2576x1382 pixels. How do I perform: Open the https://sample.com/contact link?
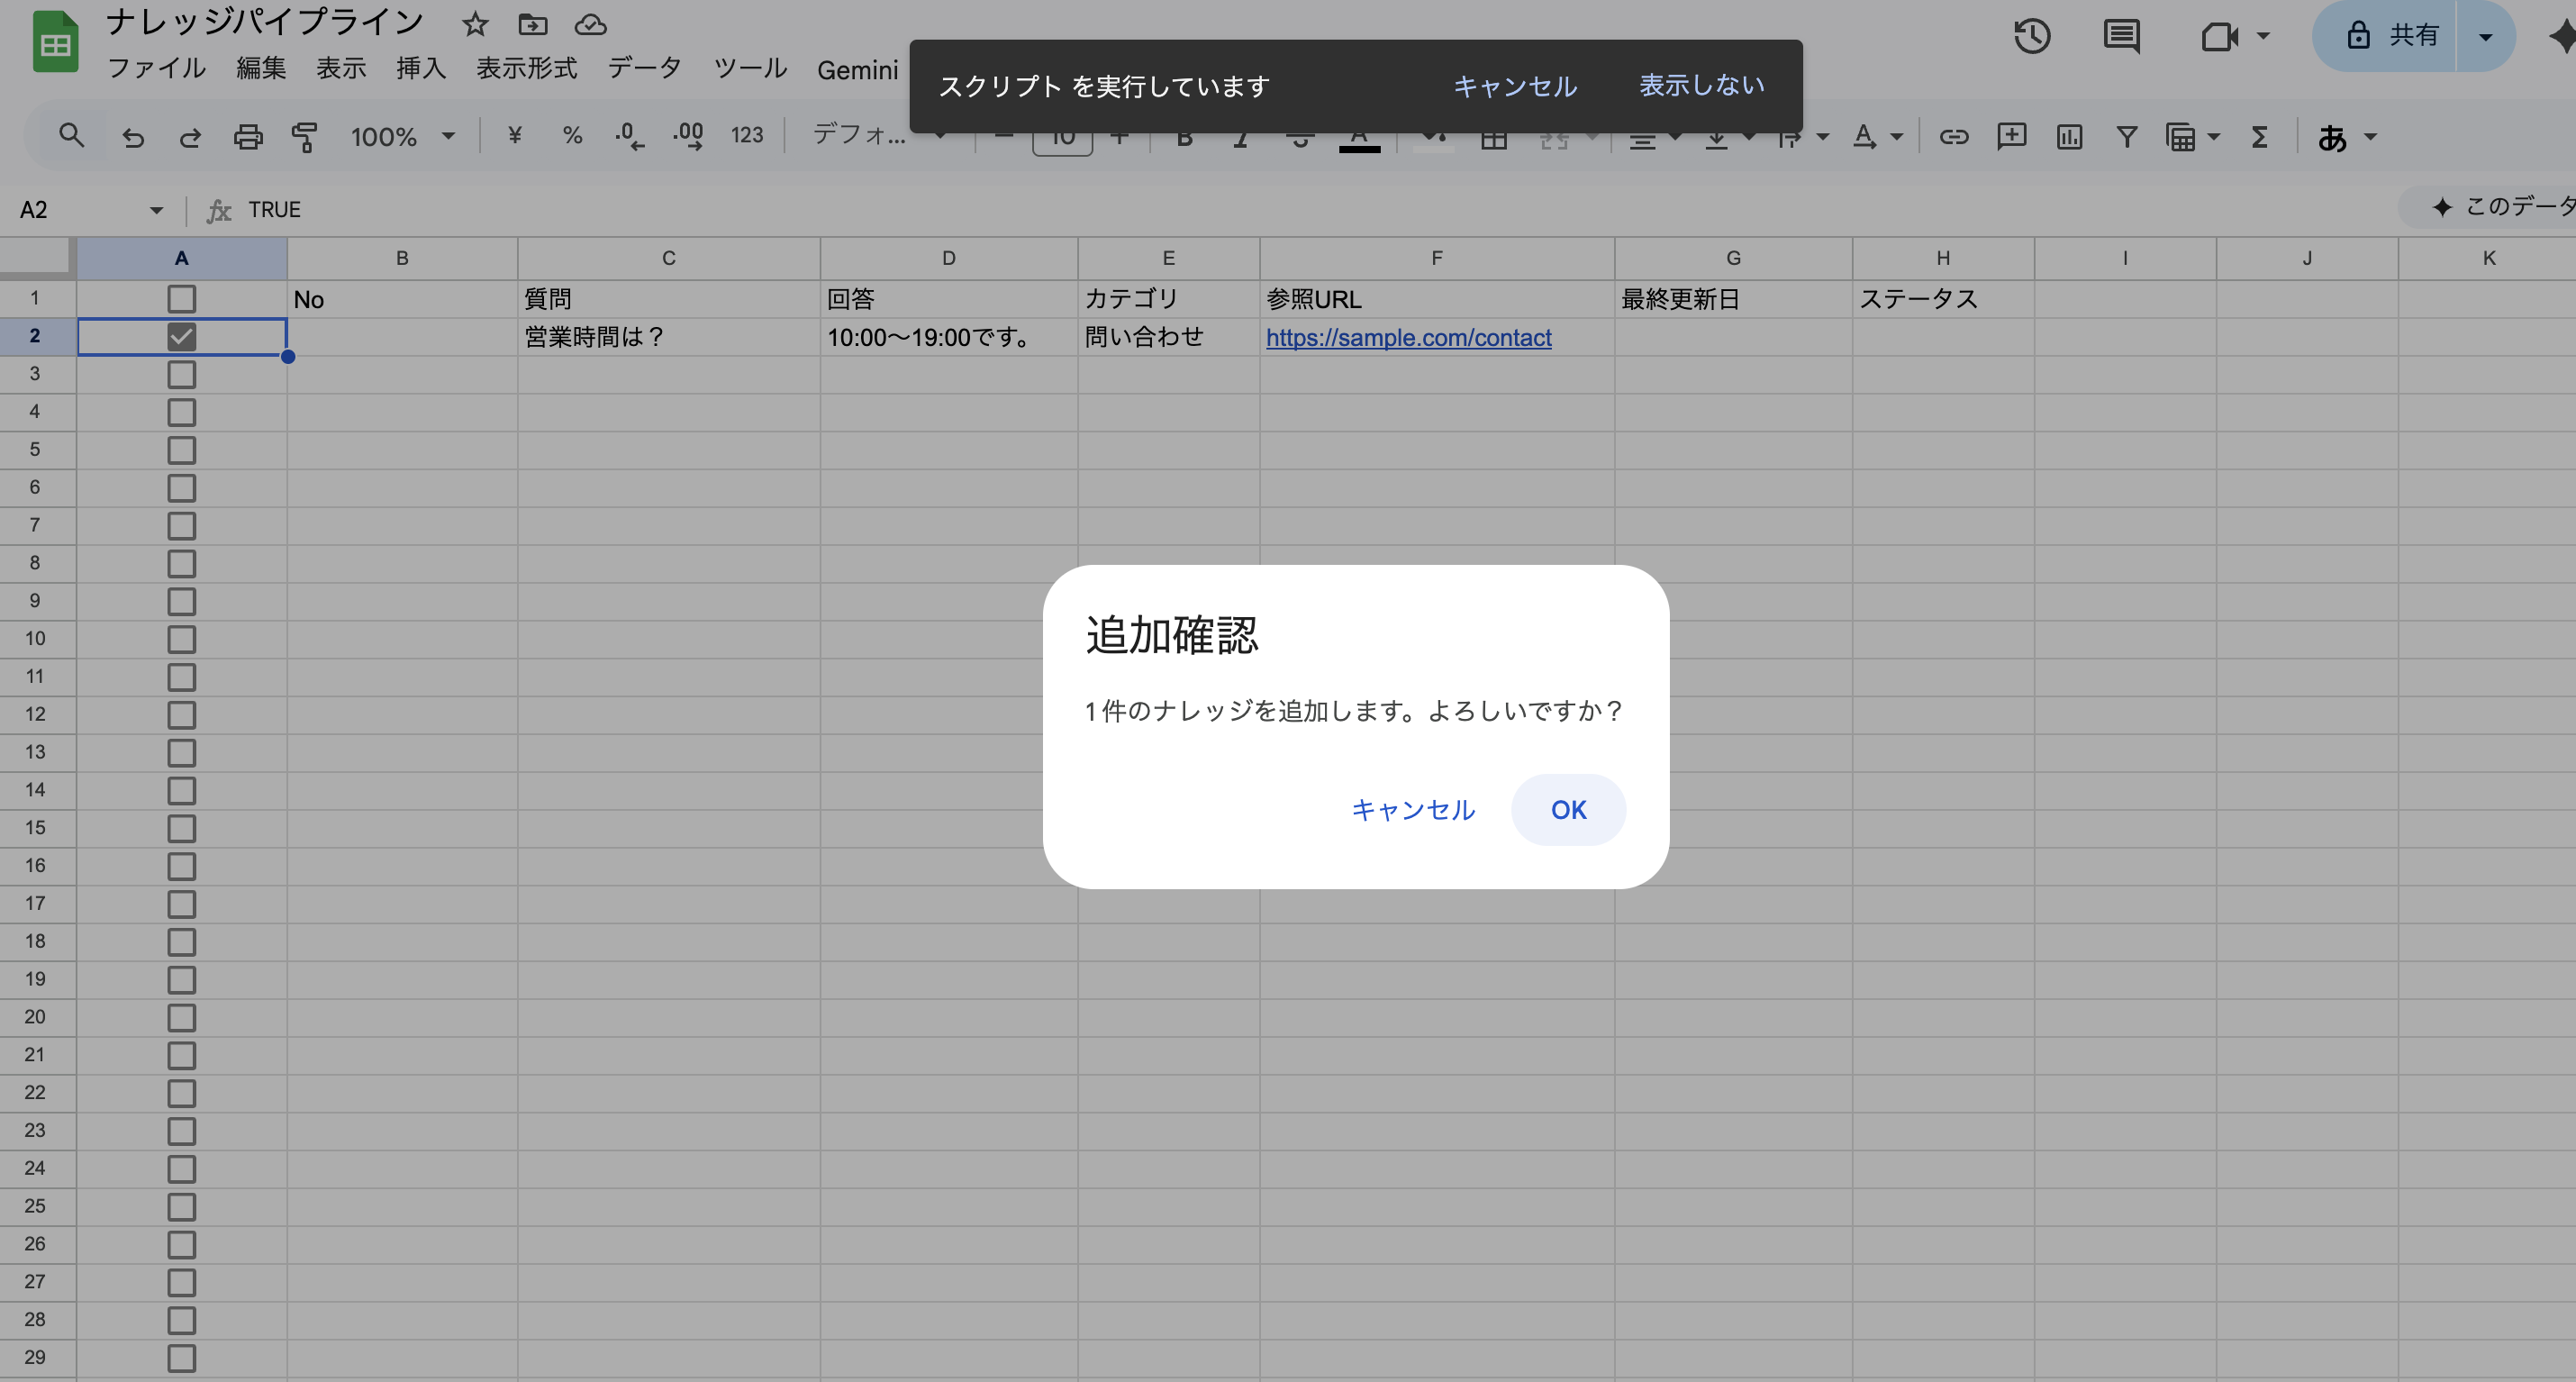(1408, 338)
